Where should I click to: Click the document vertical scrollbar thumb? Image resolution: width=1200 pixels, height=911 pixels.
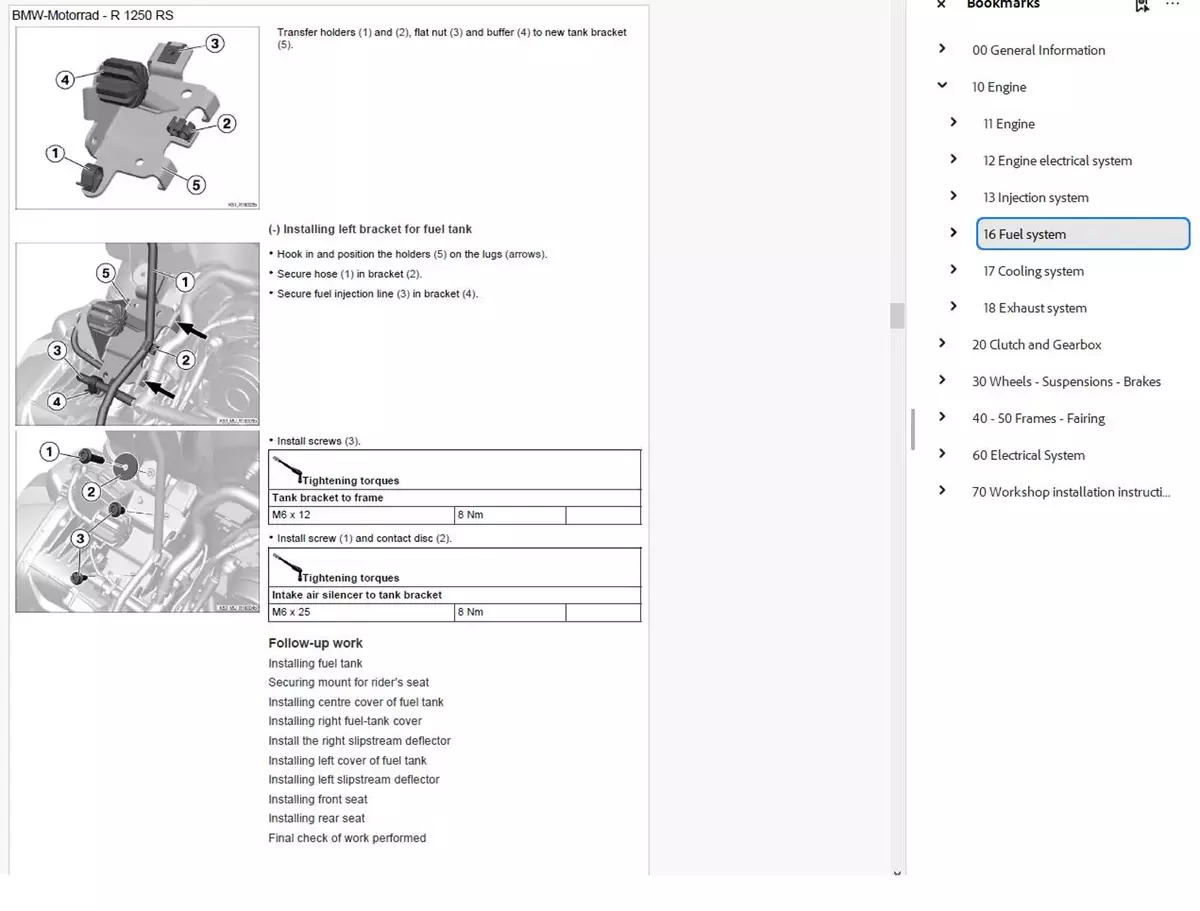pyautogui.click(x=897, y=315)
